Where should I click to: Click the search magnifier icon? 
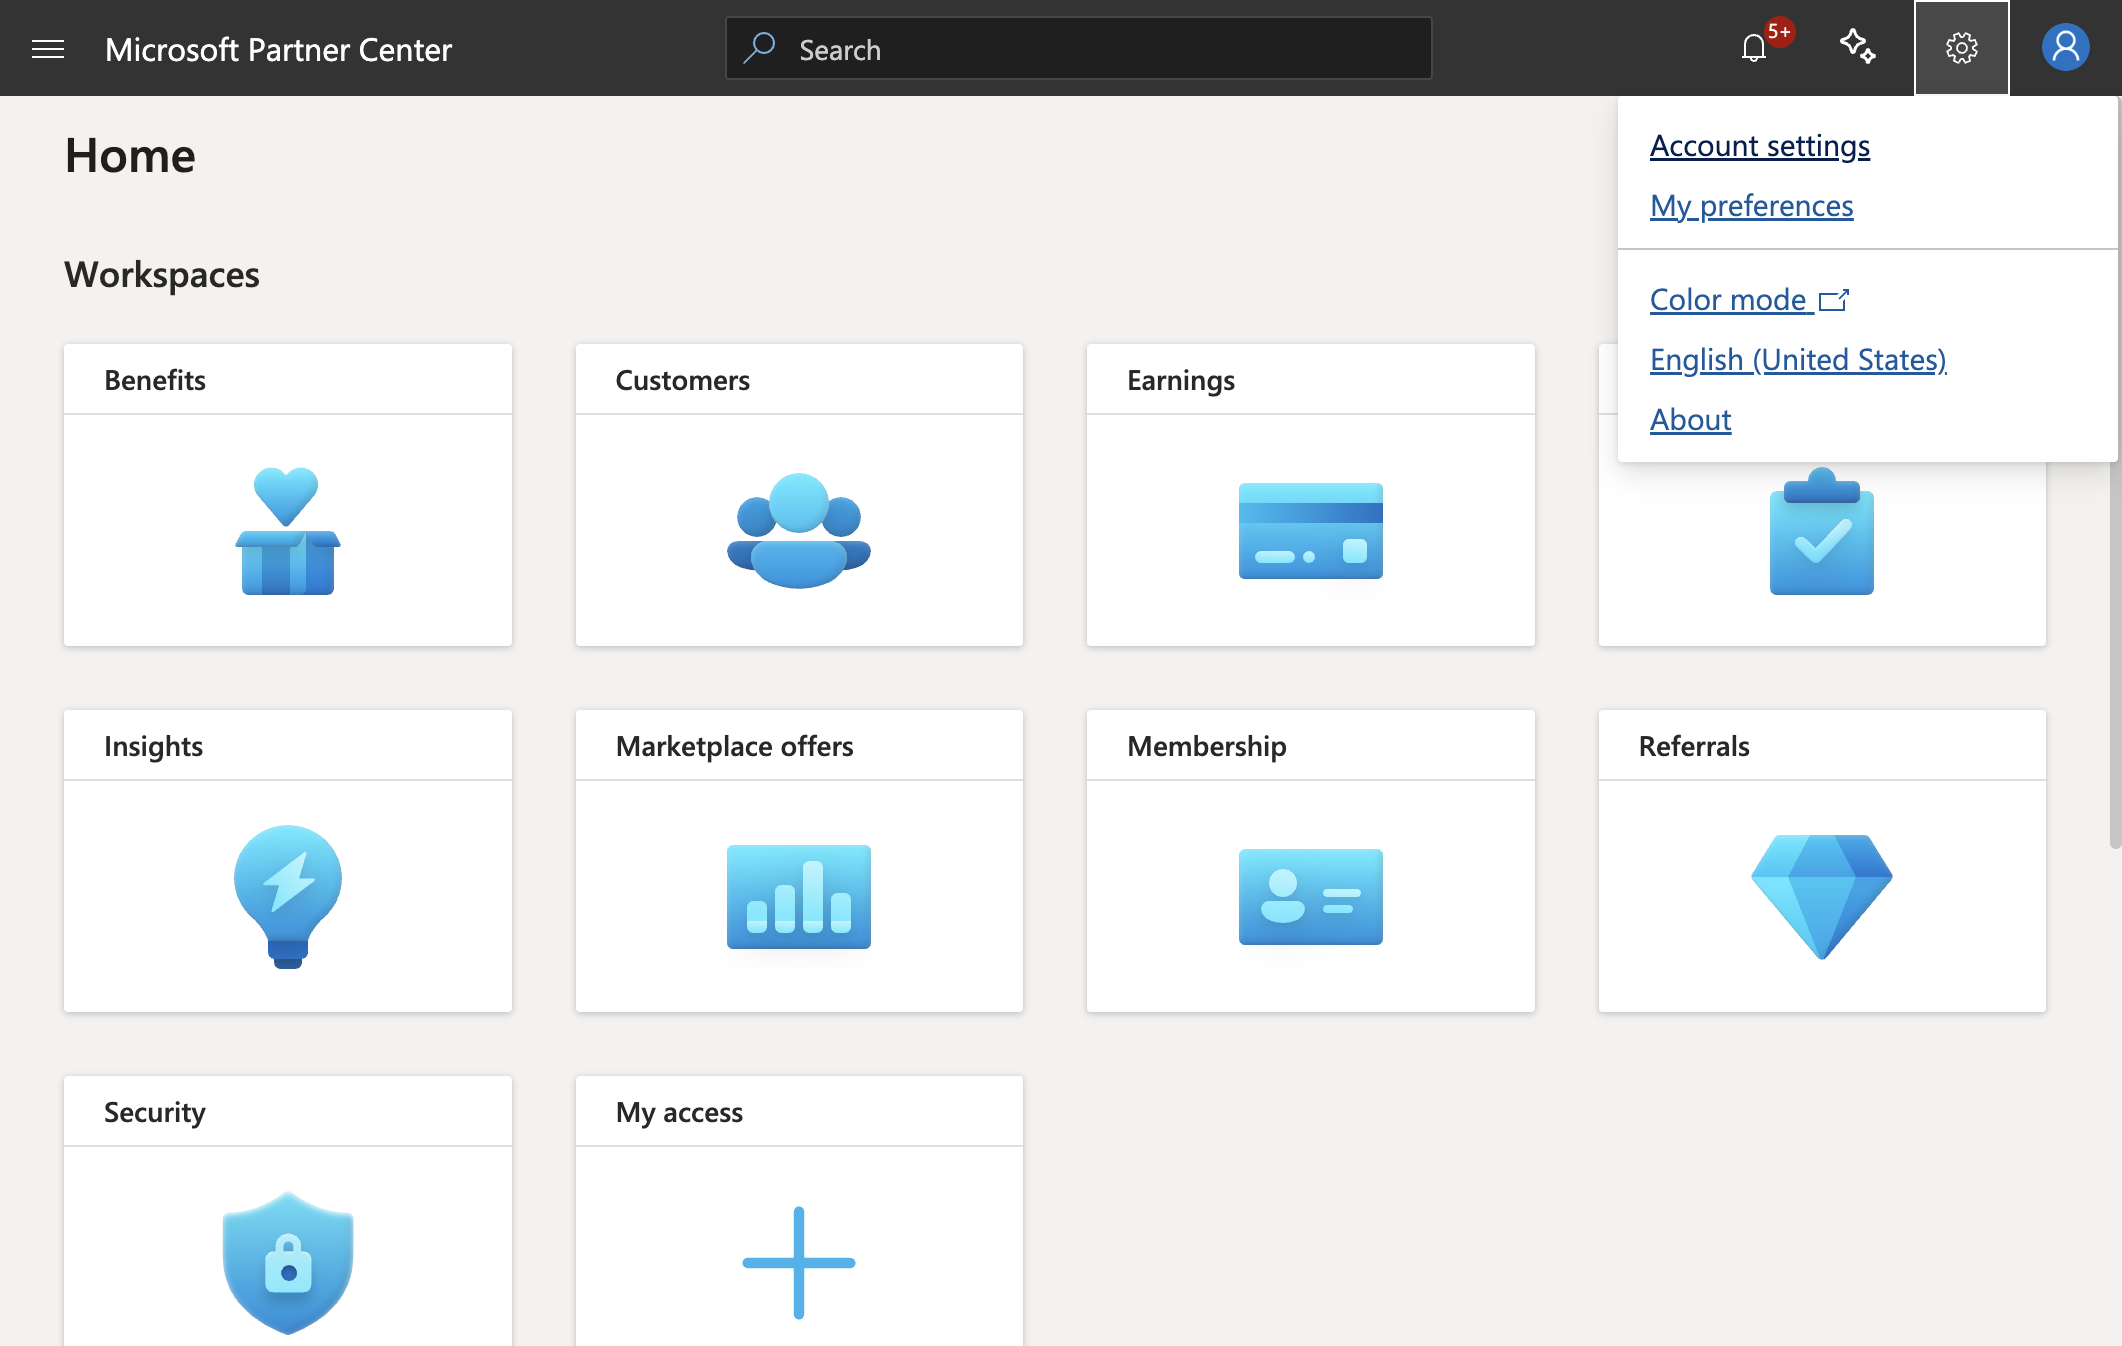click(760, 48)
